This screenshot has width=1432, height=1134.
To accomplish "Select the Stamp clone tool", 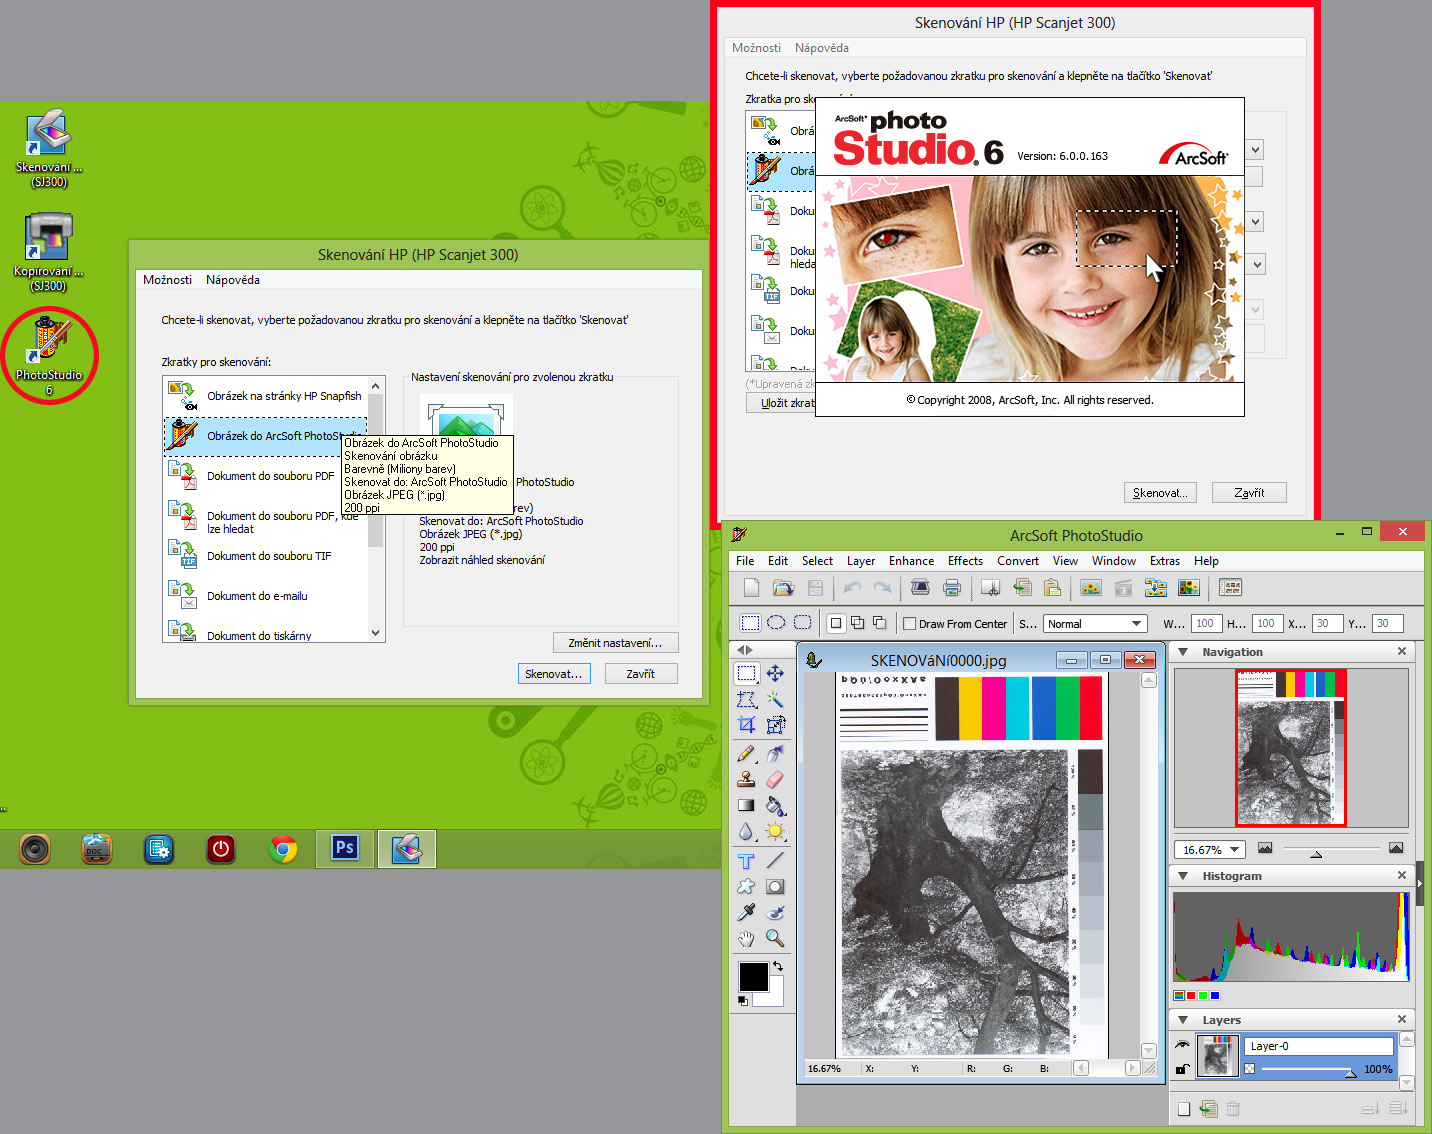I will click(x=746, y=779).
